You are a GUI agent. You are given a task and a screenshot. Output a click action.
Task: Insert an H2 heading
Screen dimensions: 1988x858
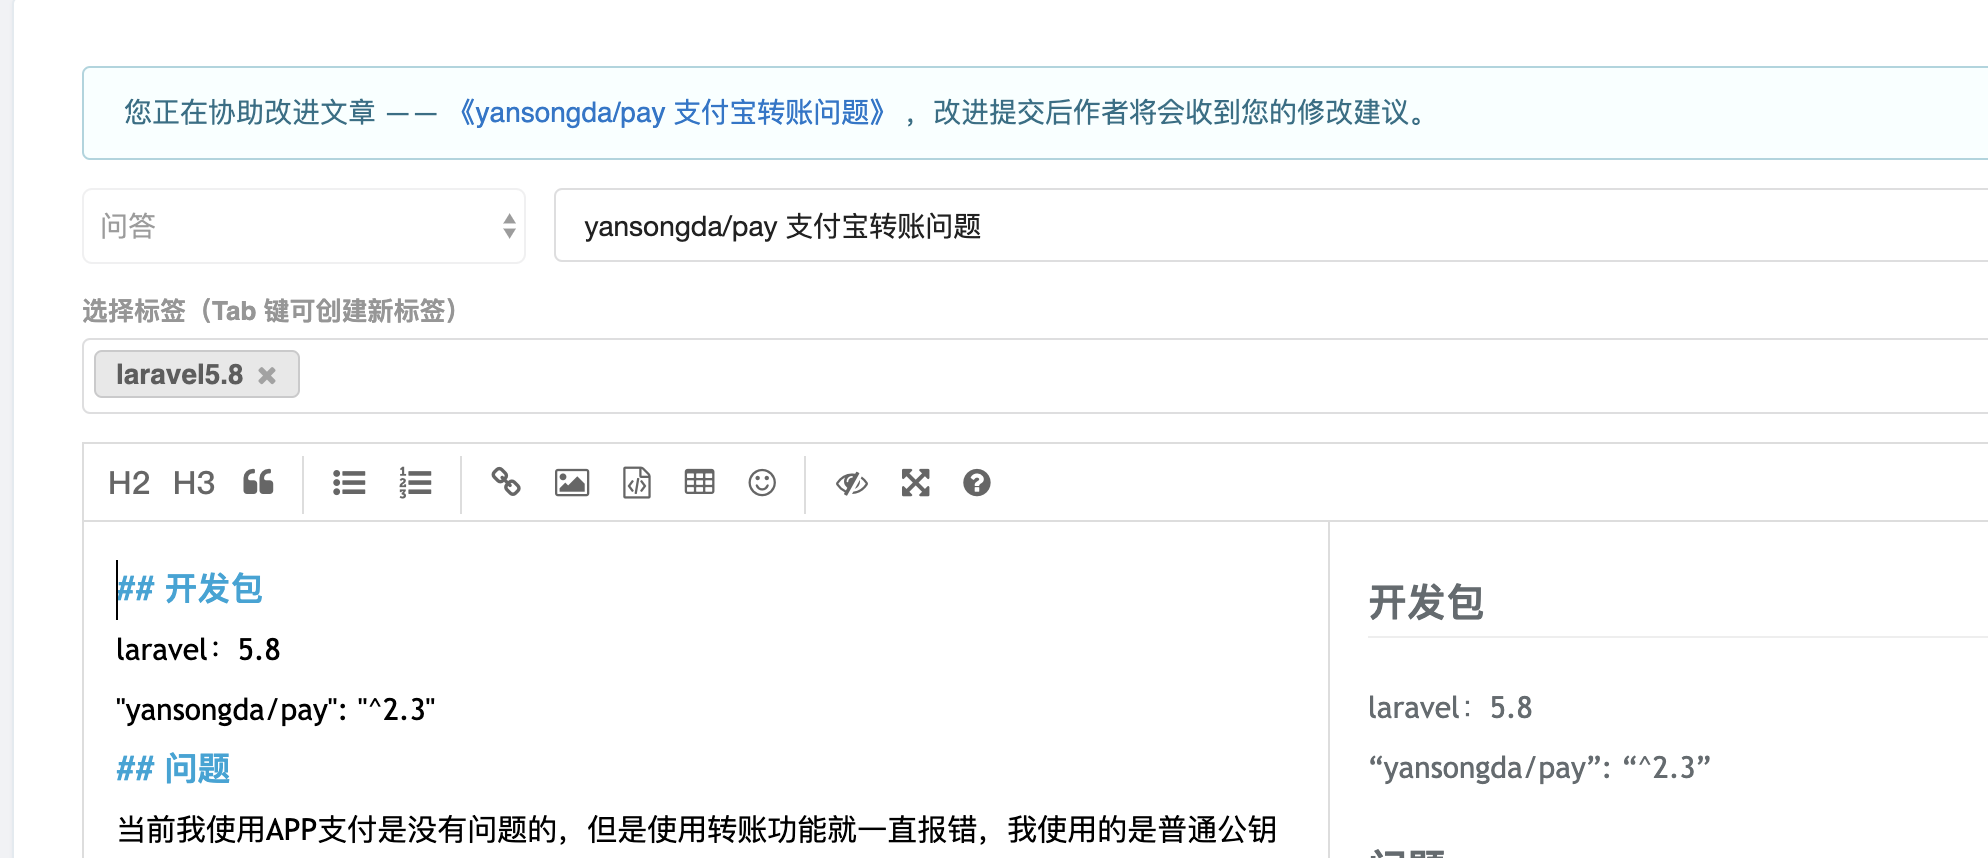pyautogui.click(x=129, y=483)
